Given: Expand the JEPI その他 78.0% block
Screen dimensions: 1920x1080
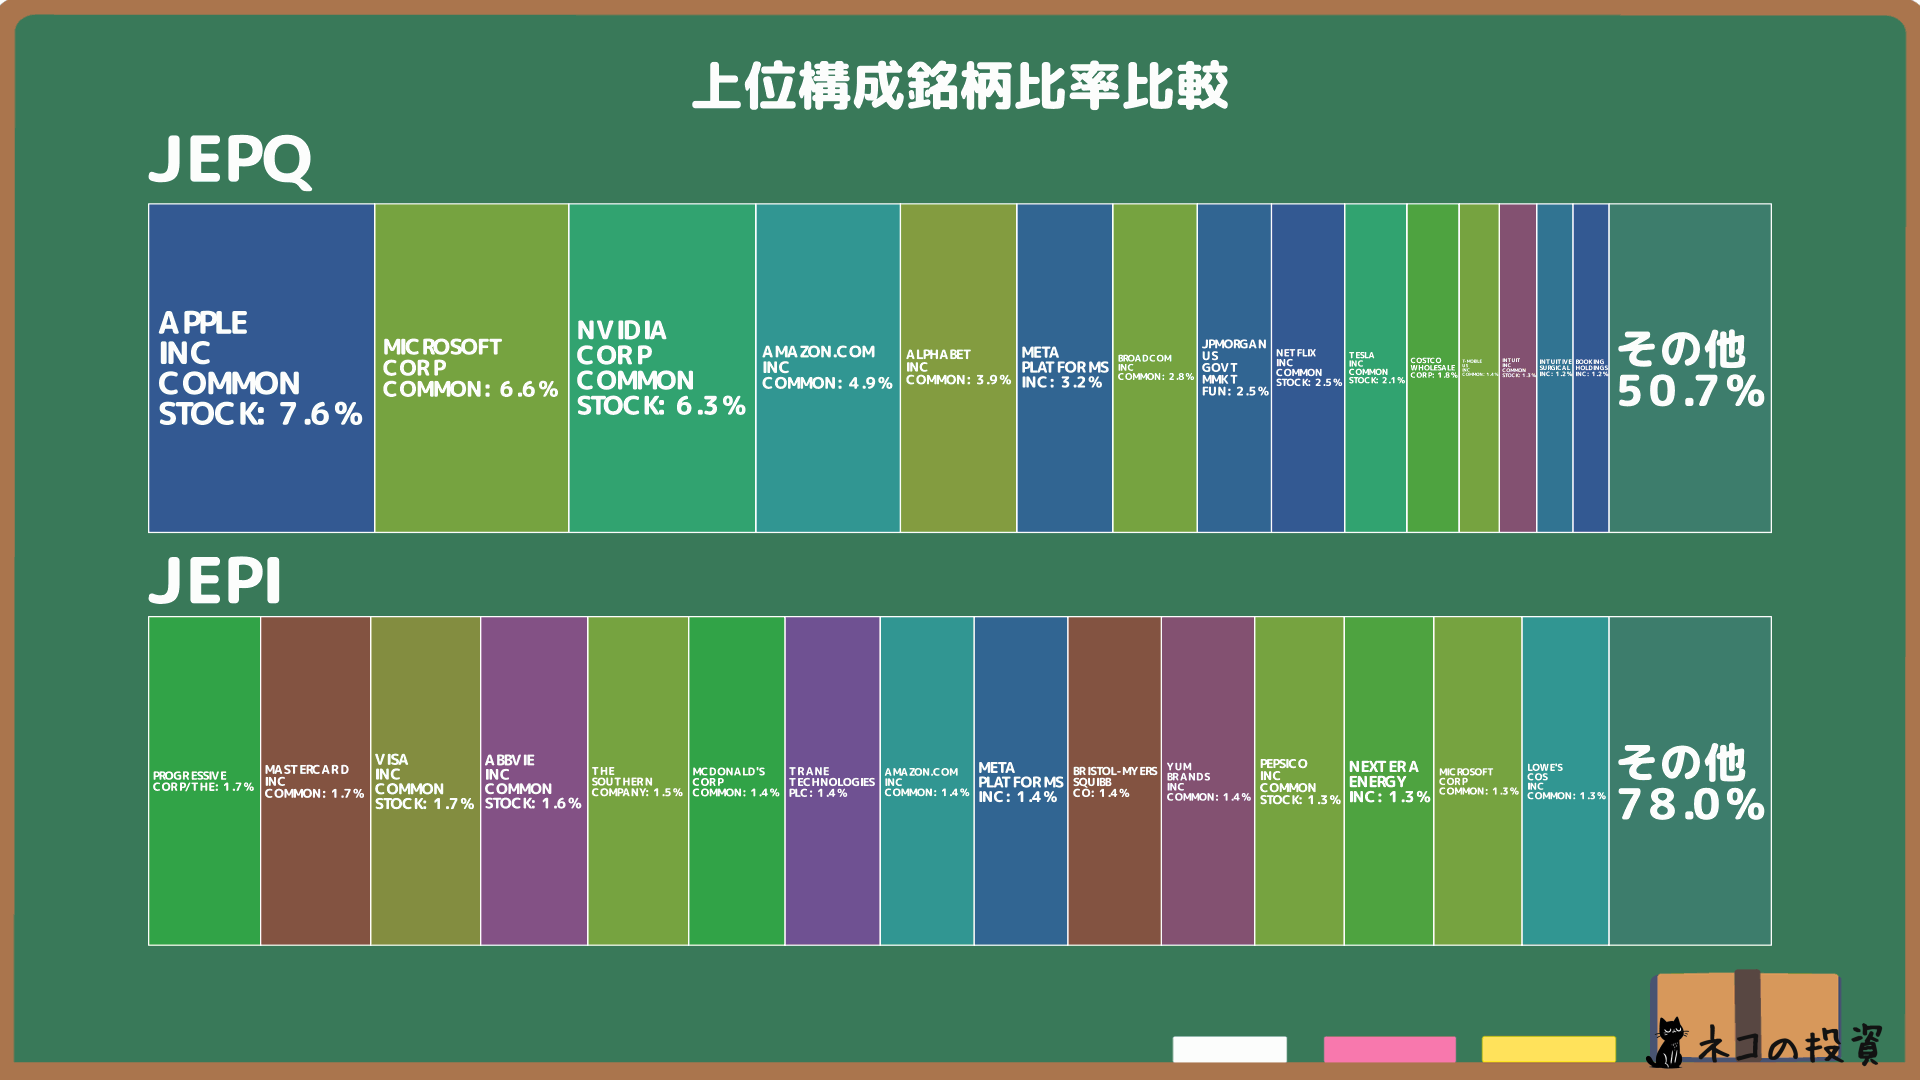Looking at the screenshot, I should tap(1690, 780).
